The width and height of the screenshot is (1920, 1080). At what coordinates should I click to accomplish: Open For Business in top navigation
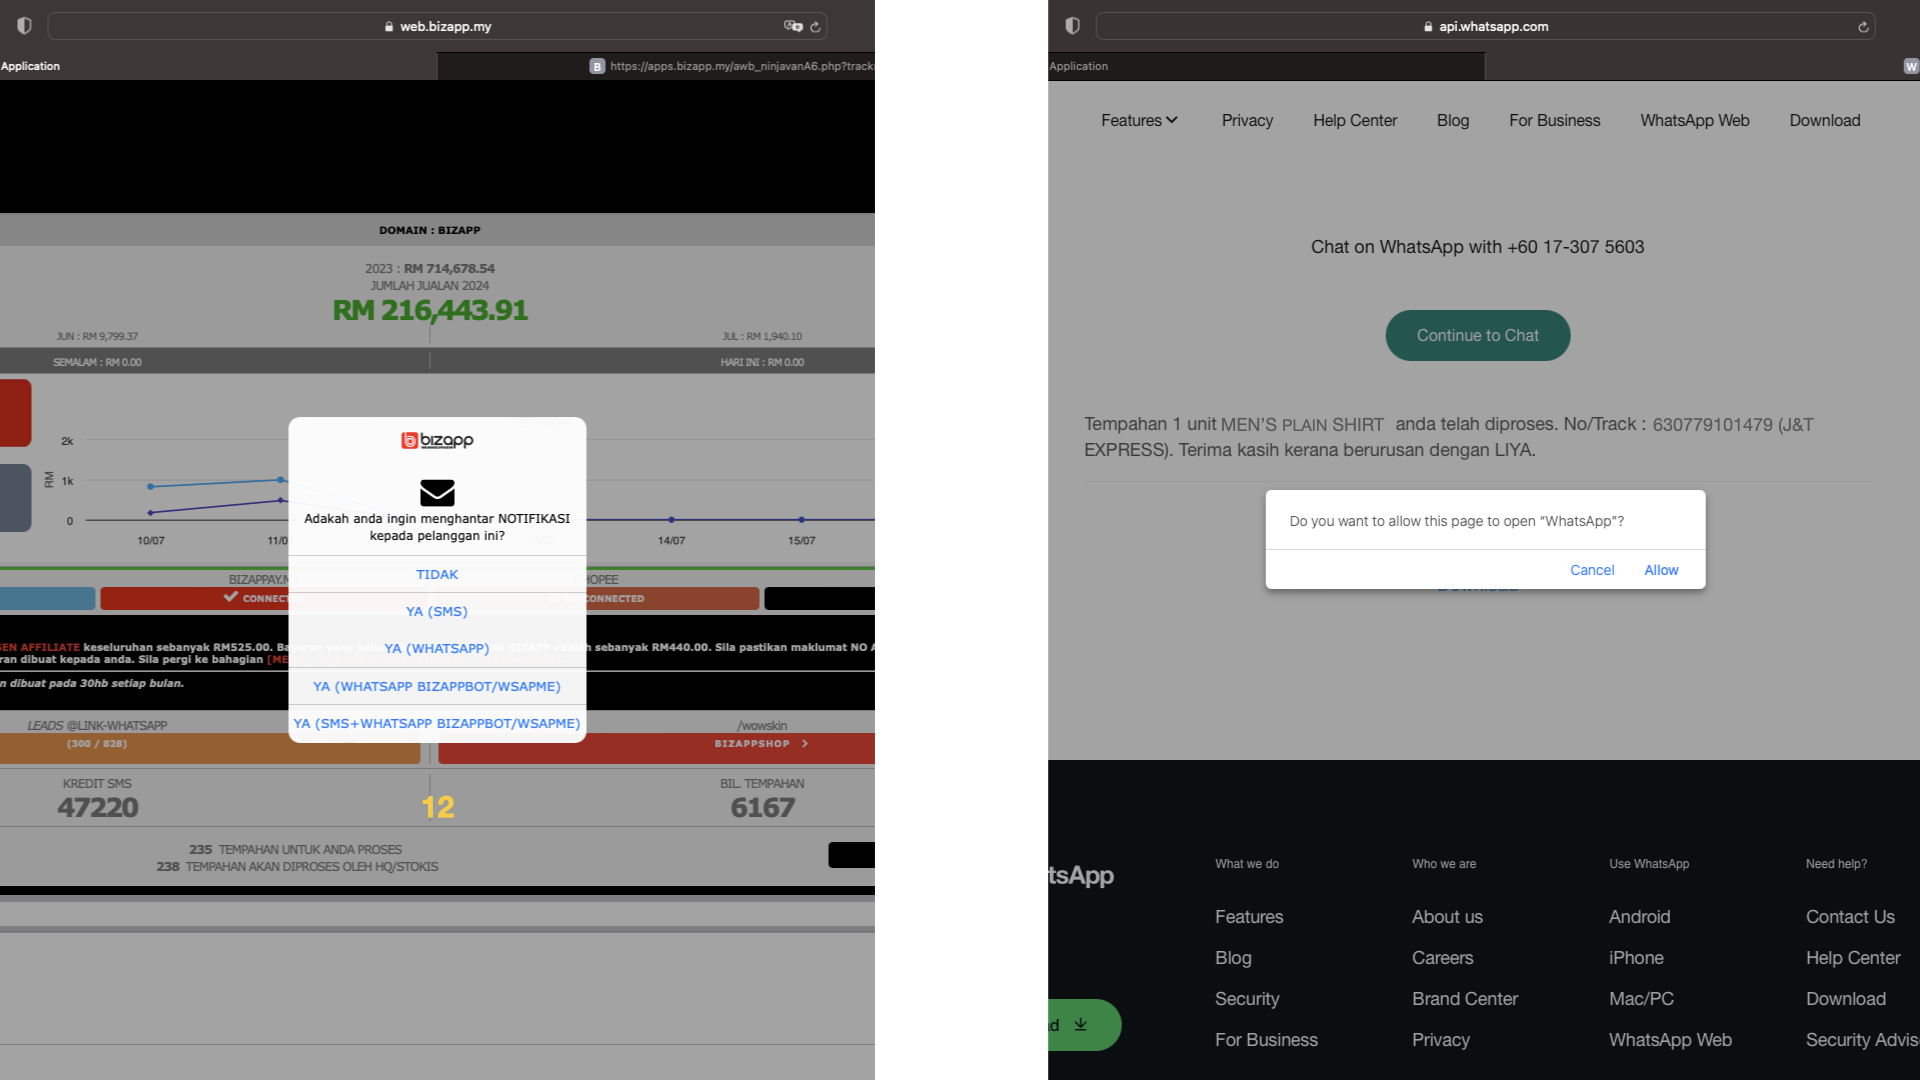pos(1554,120)
